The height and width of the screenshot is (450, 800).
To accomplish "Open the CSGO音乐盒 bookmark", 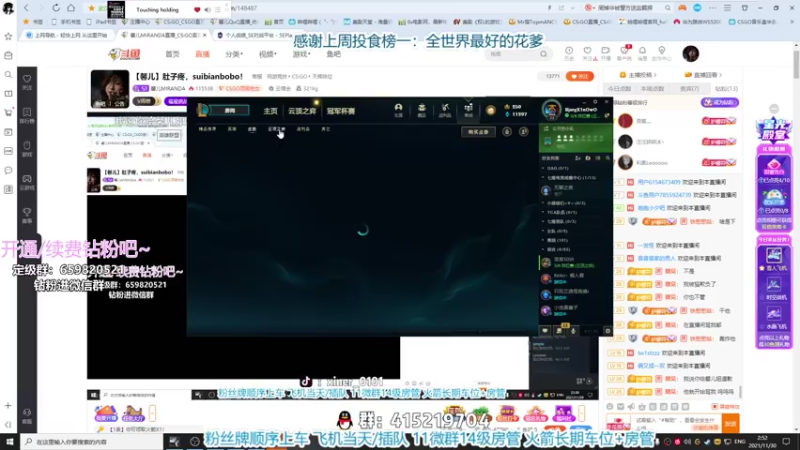I will [753, 22].
